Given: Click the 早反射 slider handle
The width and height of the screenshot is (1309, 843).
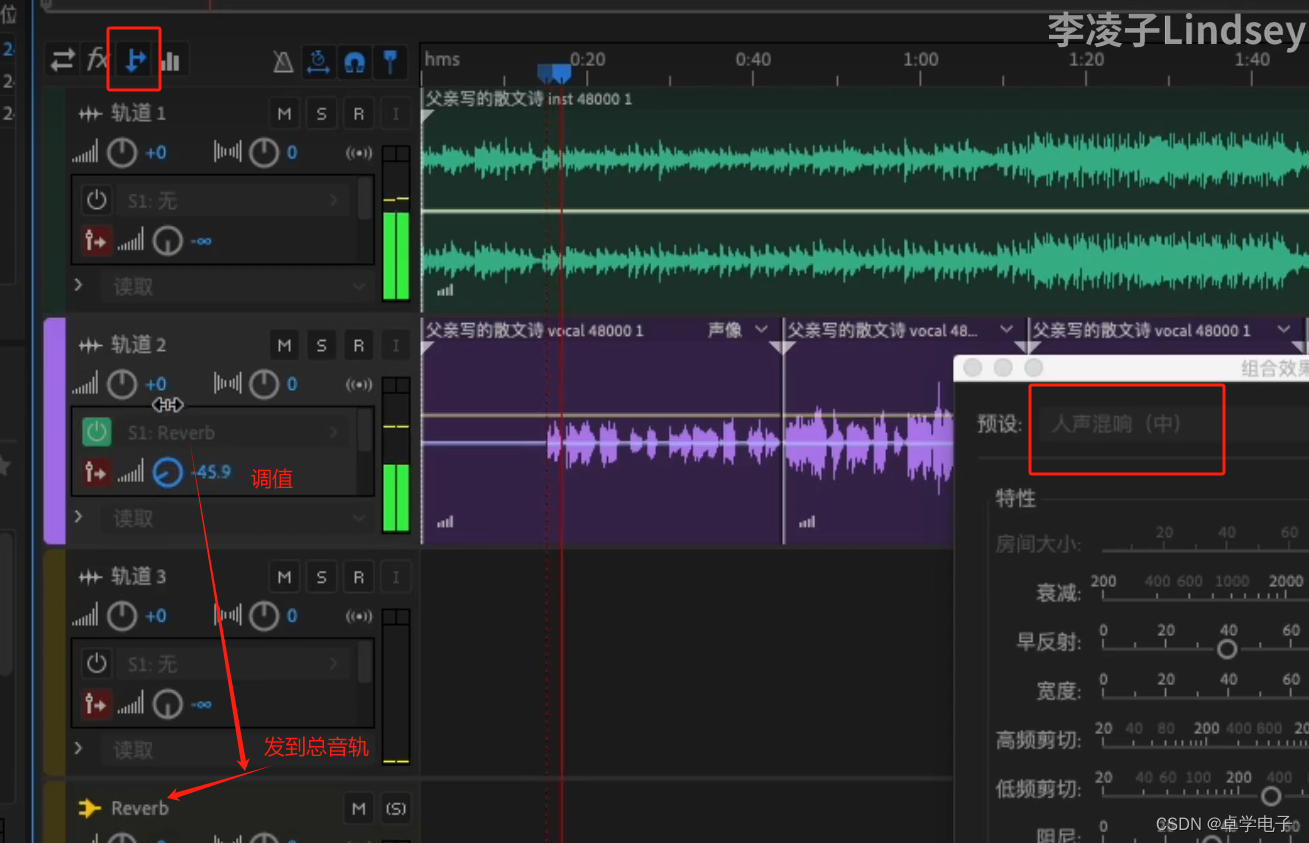Looking at the screenshot, I should click(x=1227, y=649).
